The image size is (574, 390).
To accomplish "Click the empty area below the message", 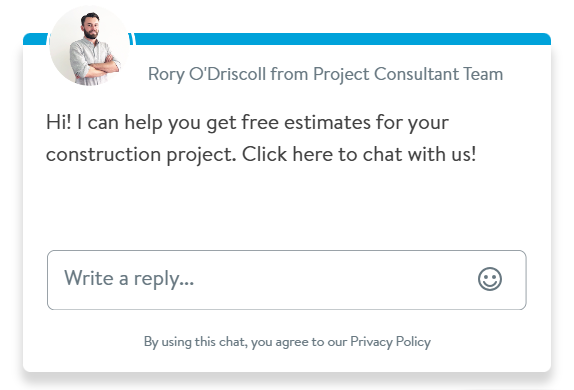I will pos(287,207).
